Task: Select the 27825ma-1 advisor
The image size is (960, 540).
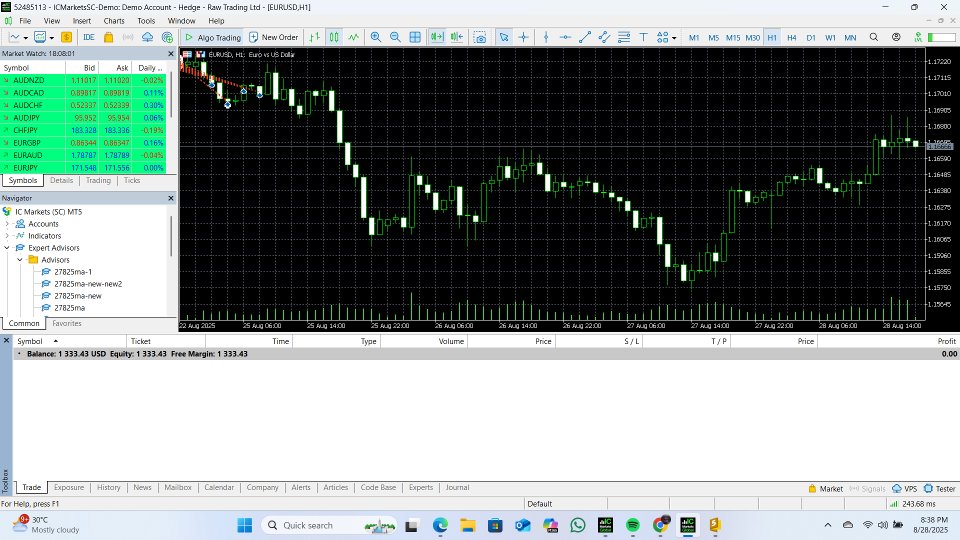Action: [x=72, y=272]
